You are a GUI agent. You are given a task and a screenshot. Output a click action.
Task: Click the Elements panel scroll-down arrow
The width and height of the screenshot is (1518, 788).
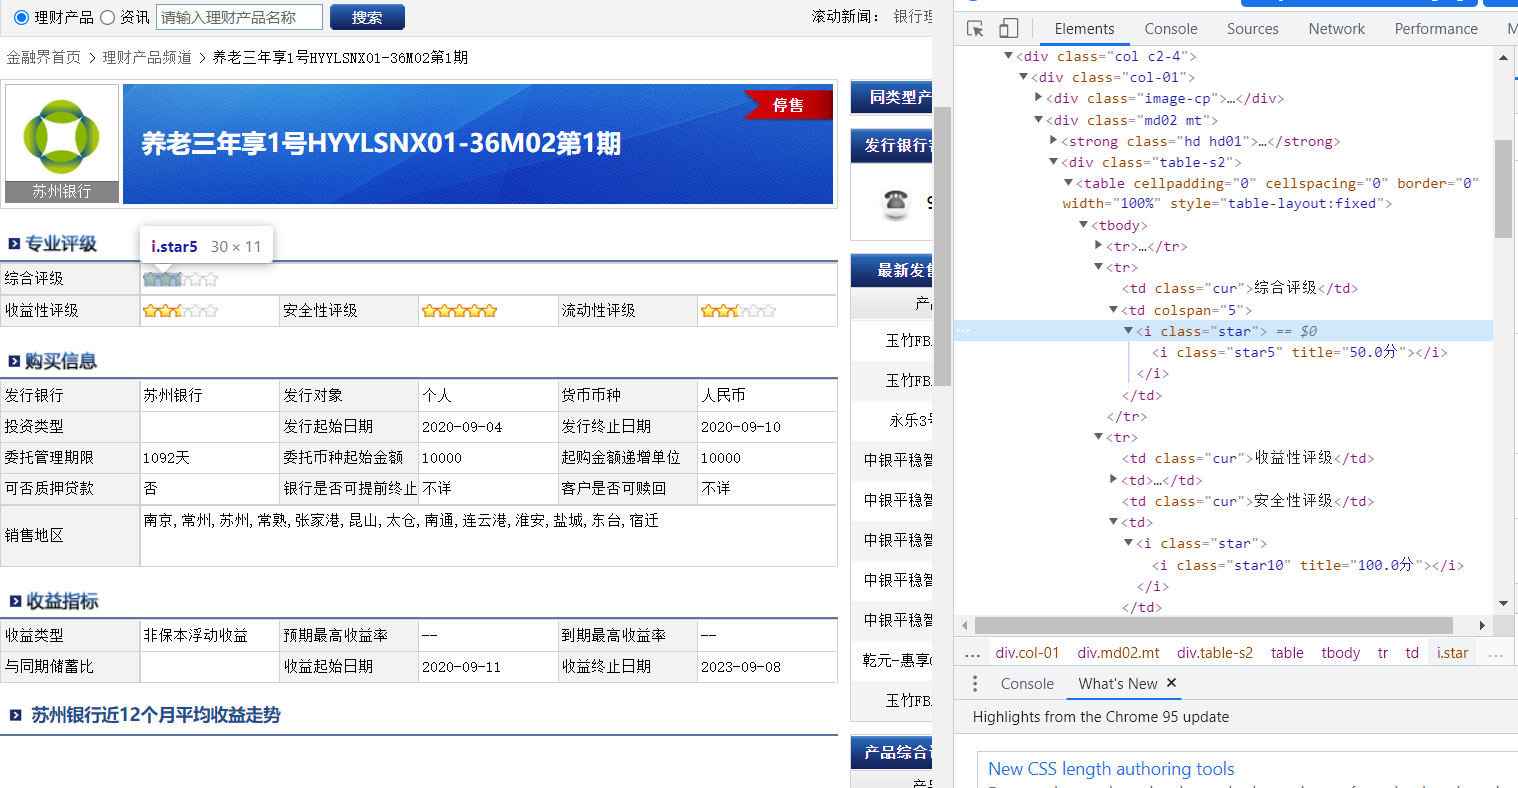coord(1503,604)
